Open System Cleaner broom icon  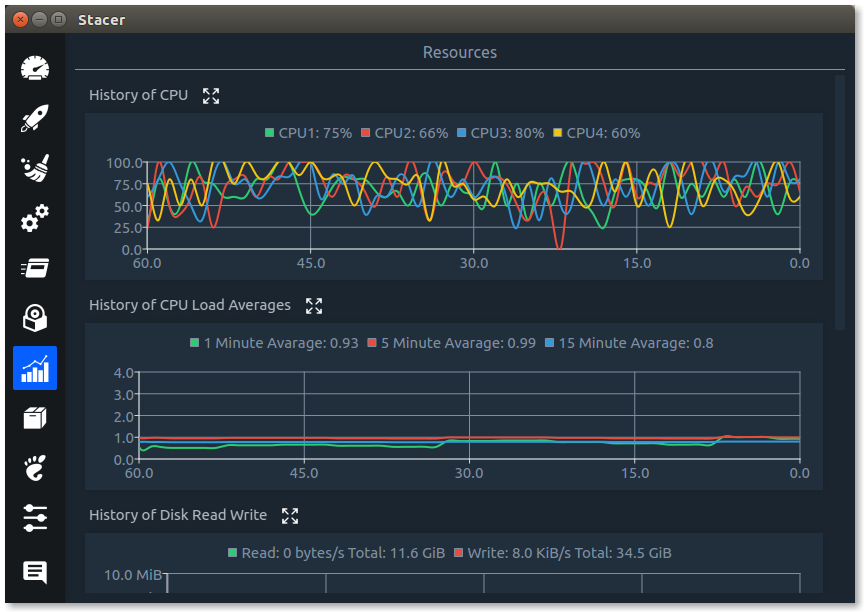coord(35,168)
